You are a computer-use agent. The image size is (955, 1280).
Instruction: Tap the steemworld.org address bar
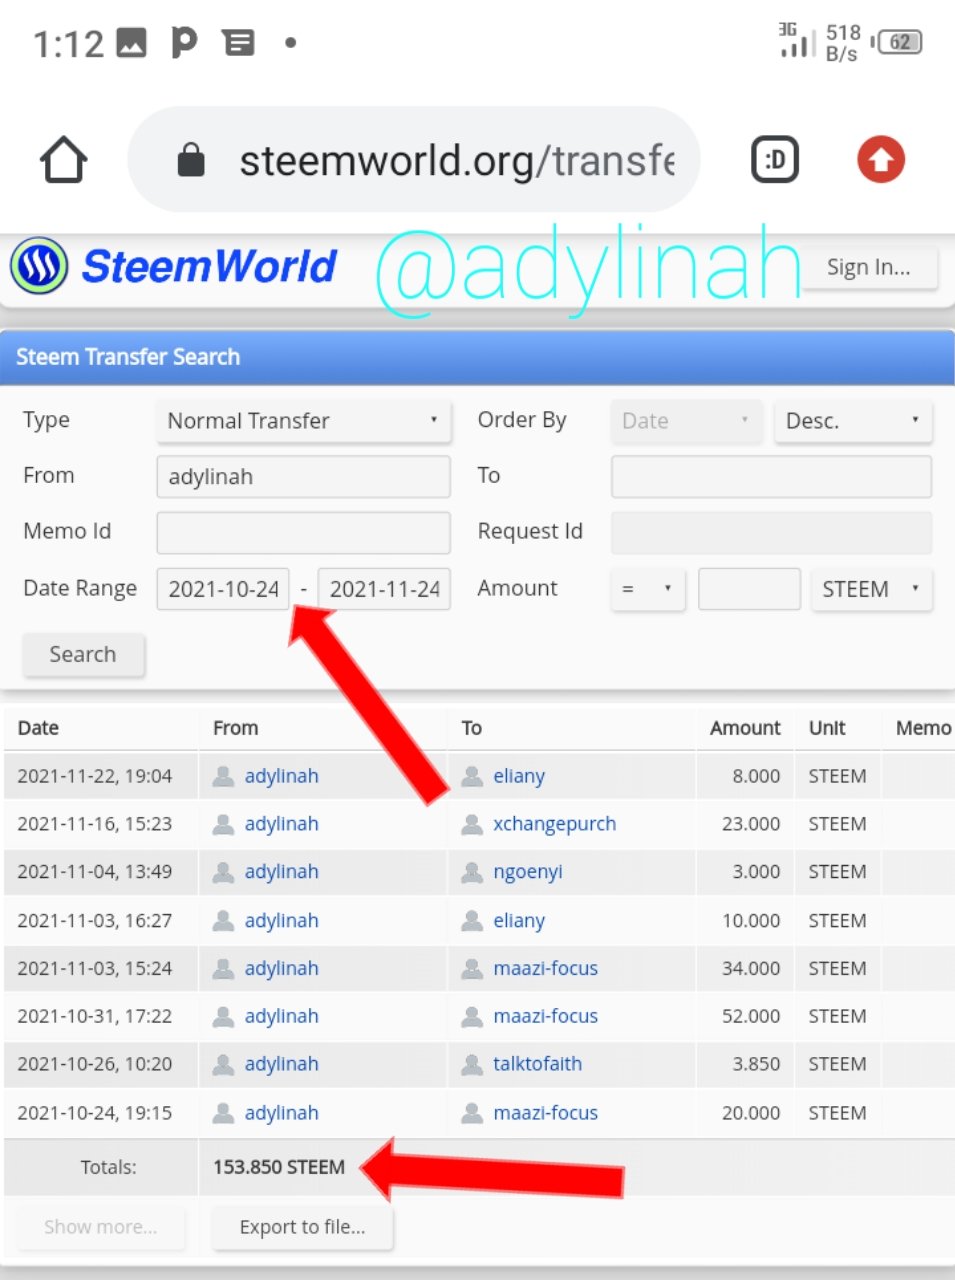click(x=414, y=160)
